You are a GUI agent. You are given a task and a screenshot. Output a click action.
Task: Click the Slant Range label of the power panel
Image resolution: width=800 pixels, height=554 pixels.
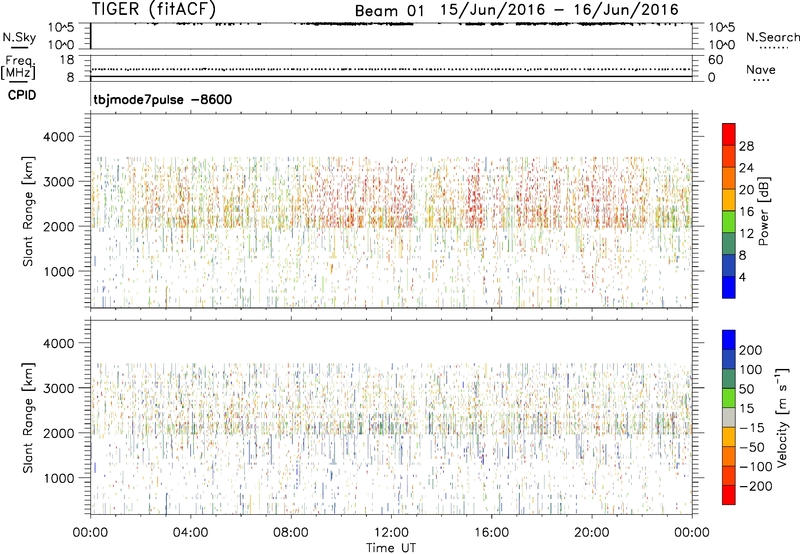[28, 211]
